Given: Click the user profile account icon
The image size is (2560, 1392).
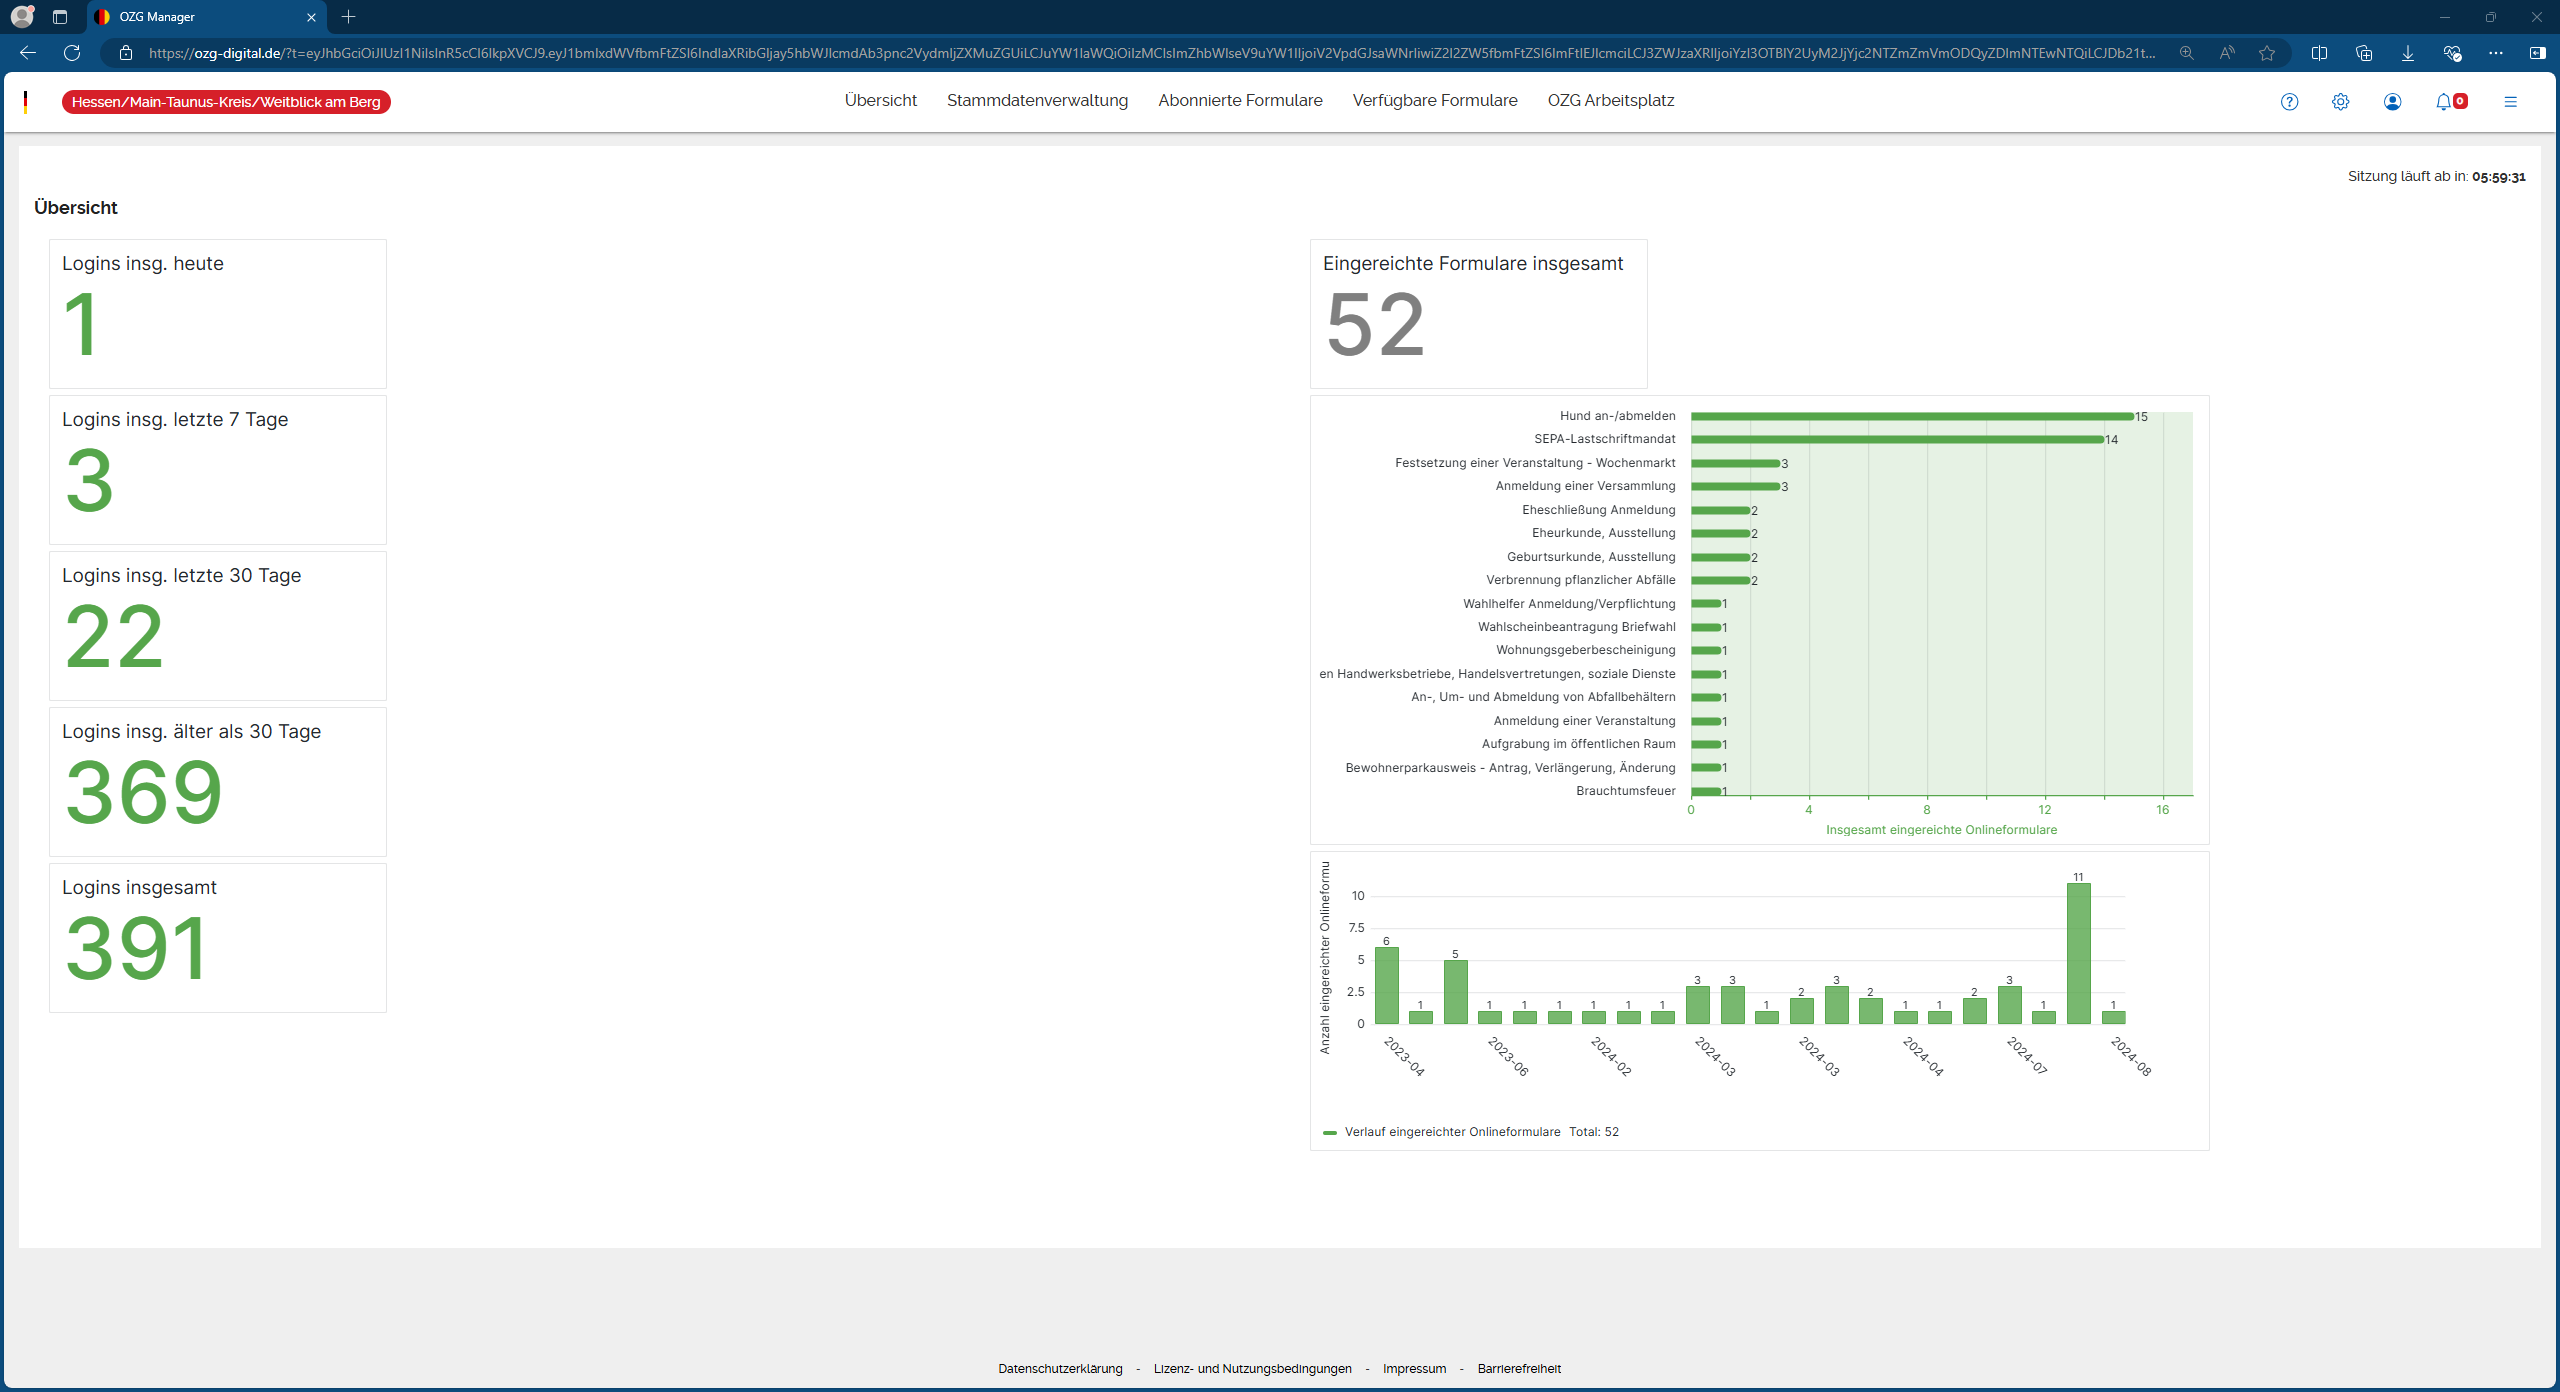Looking at the screenshot, I should click(x=2392, y=101).
